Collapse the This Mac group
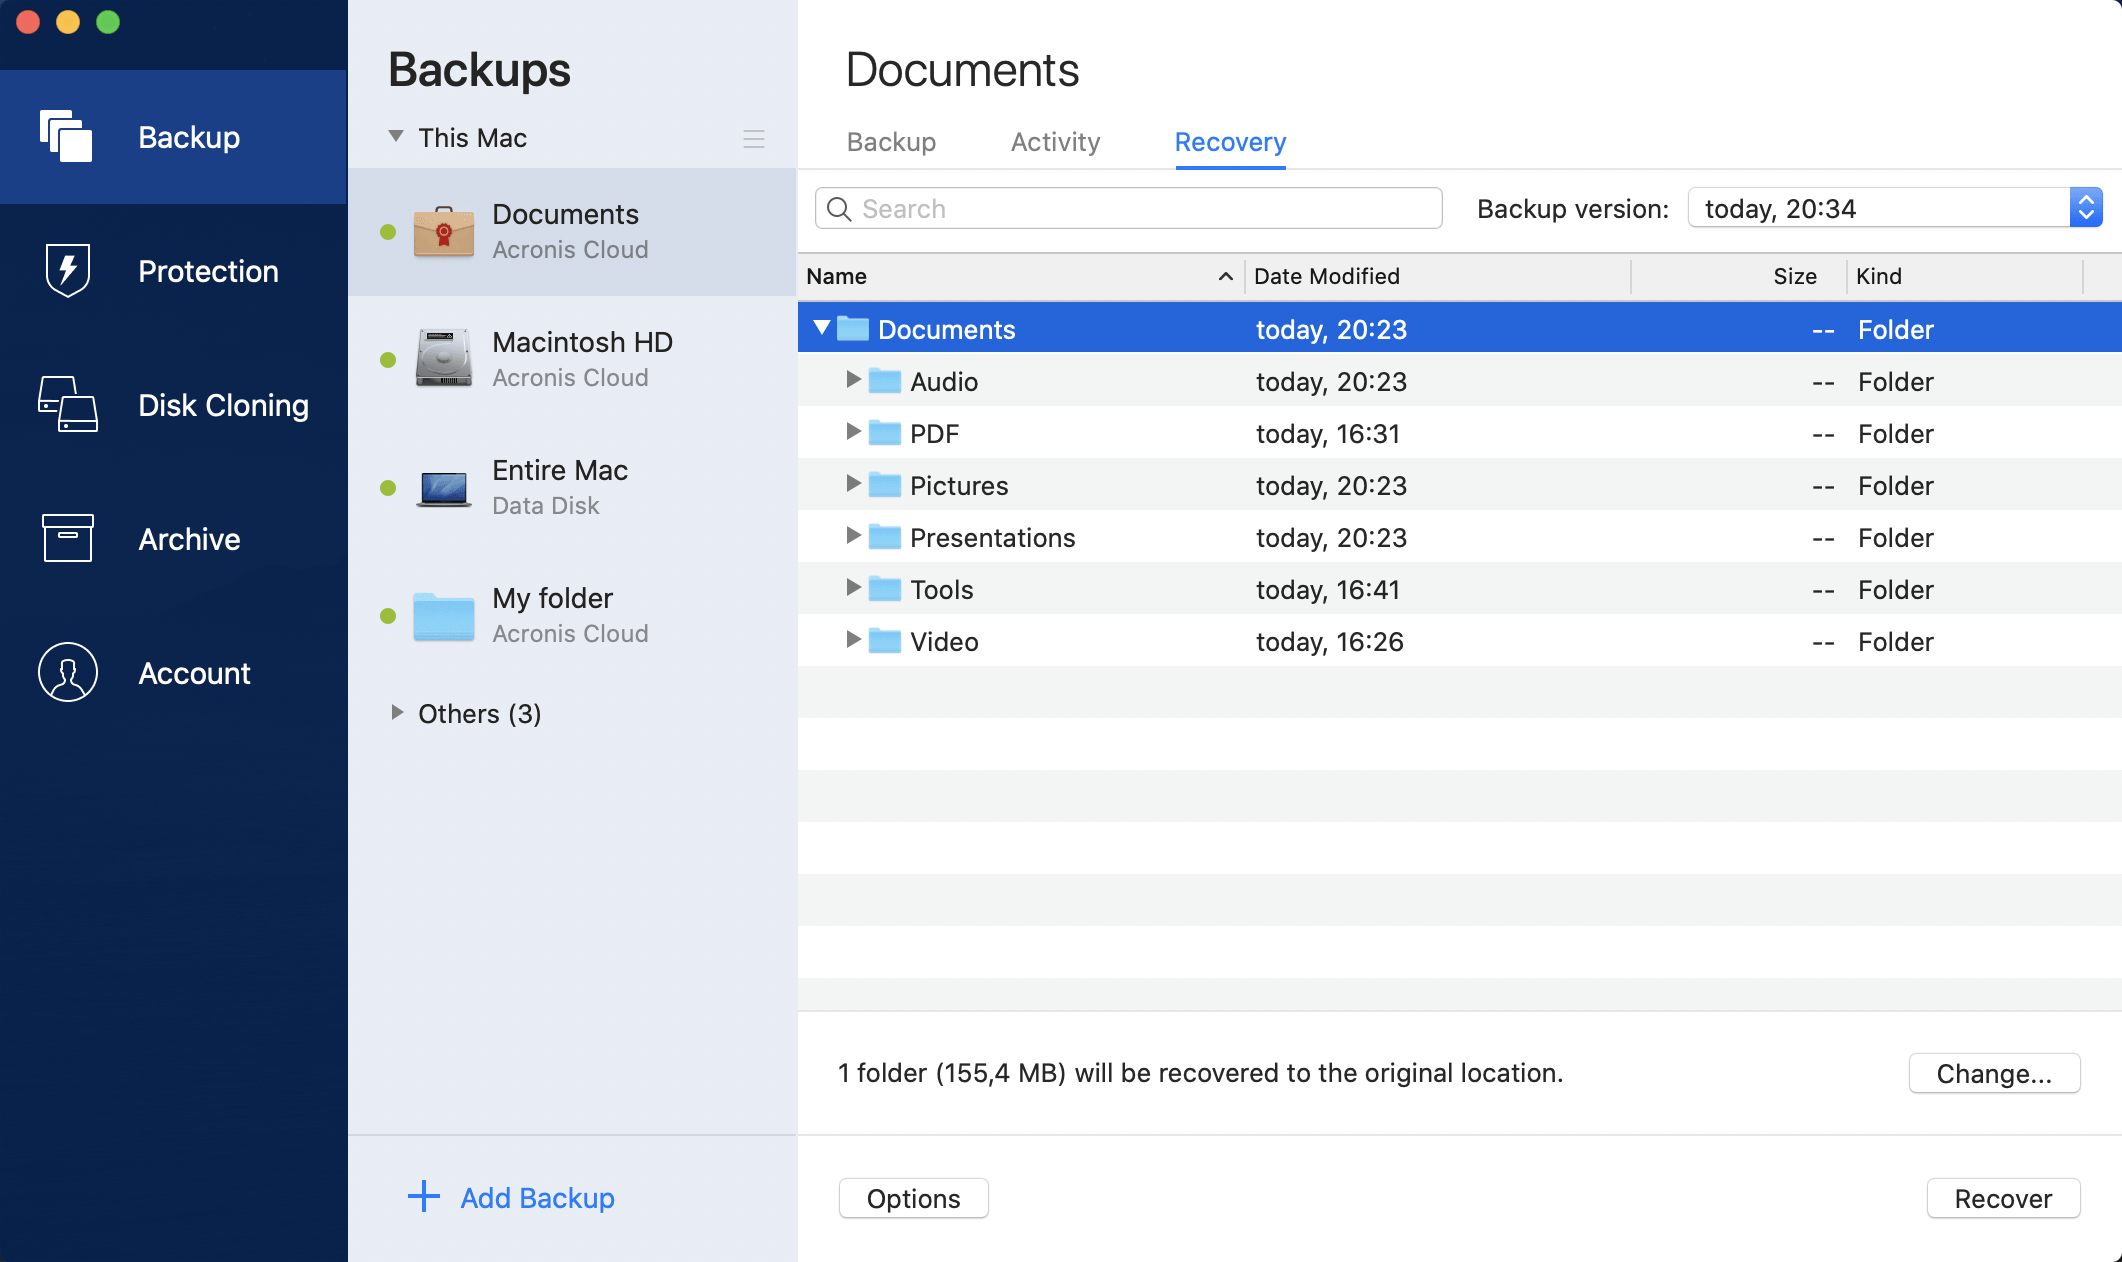 pos(395,137)
